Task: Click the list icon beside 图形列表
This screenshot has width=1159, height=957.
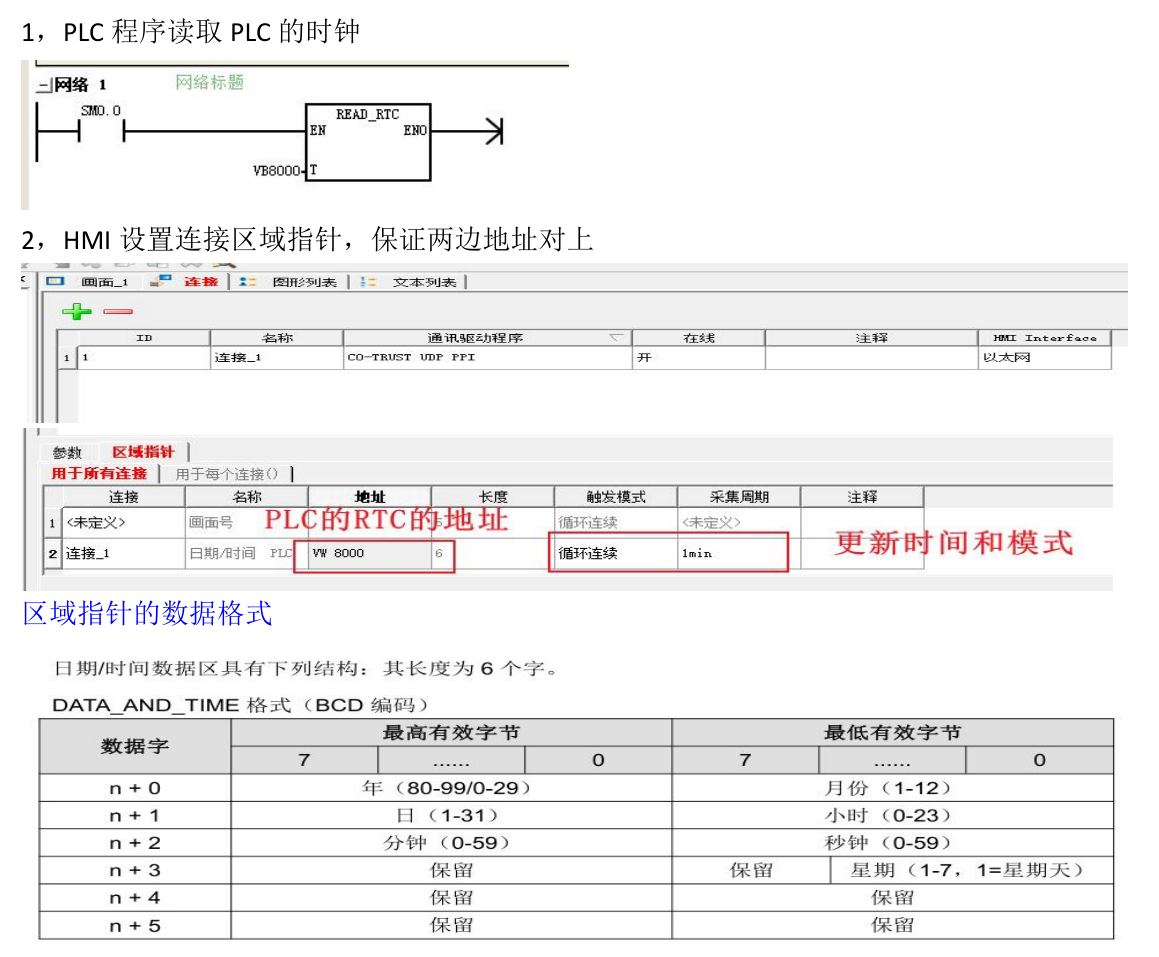Action: [x=248, y=282]
